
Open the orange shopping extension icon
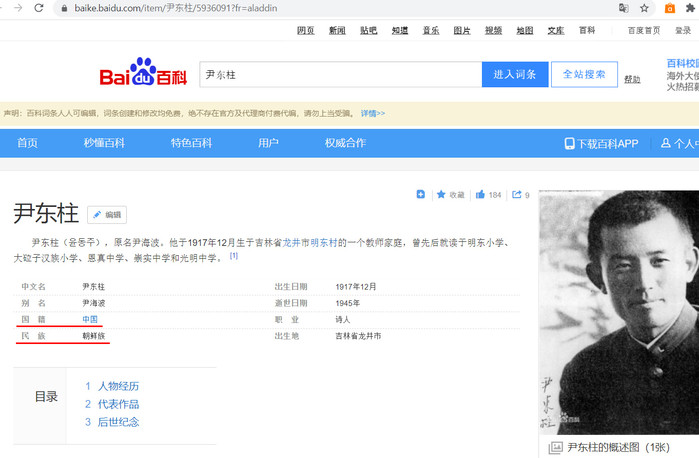[670, 8]
